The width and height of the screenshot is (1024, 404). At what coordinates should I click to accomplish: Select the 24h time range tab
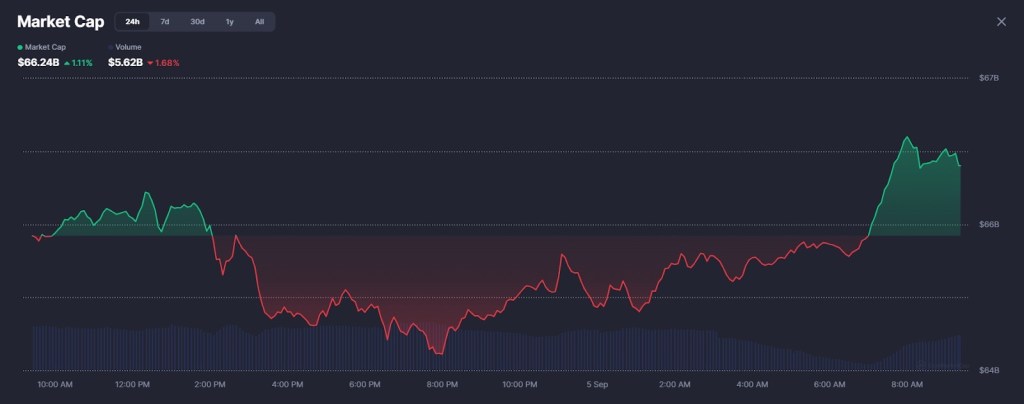[132, 21]
